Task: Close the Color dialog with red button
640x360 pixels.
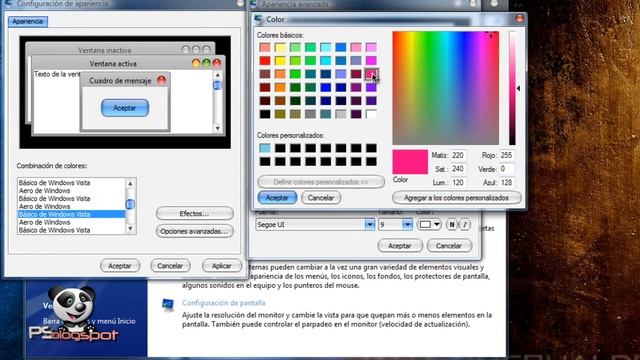Action: pyautogui.click(x=519, y=19)
